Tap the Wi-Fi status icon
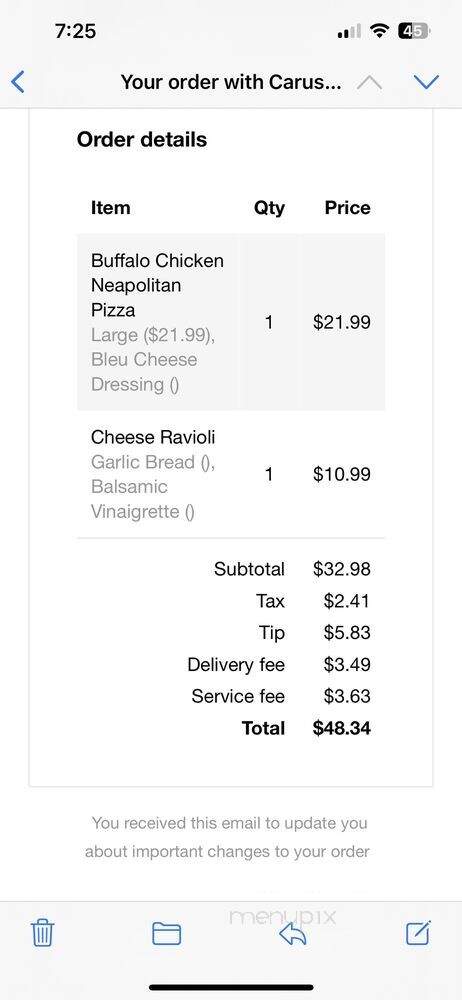Viewport: 462px width, 1000px height. 380,31
